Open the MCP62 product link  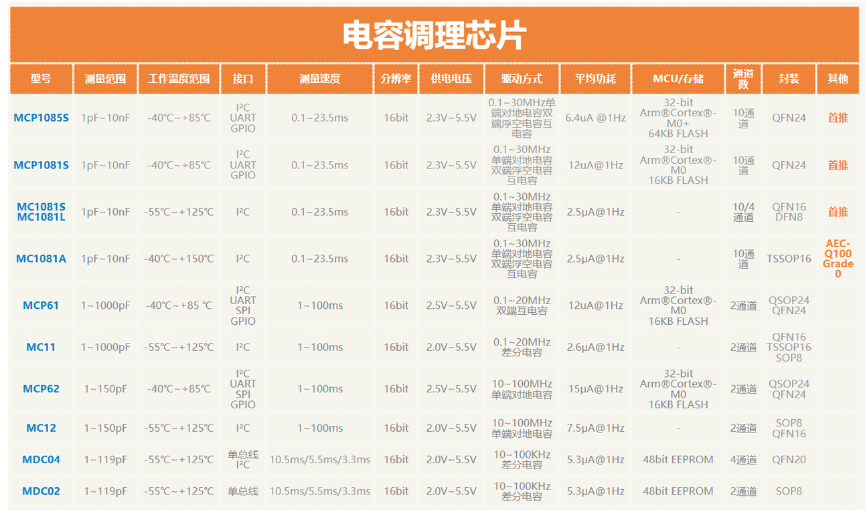coord(41,389)
